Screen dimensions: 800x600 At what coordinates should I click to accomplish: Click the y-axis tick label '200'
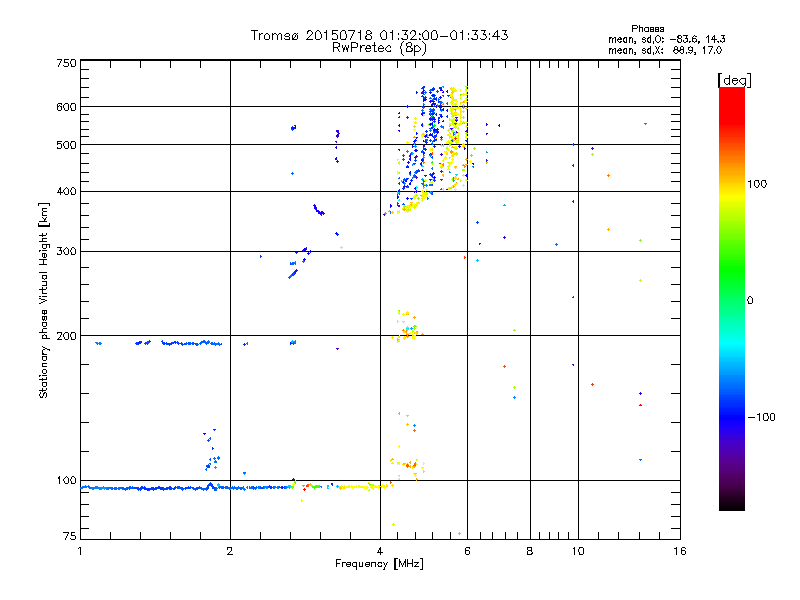point(67,336)
